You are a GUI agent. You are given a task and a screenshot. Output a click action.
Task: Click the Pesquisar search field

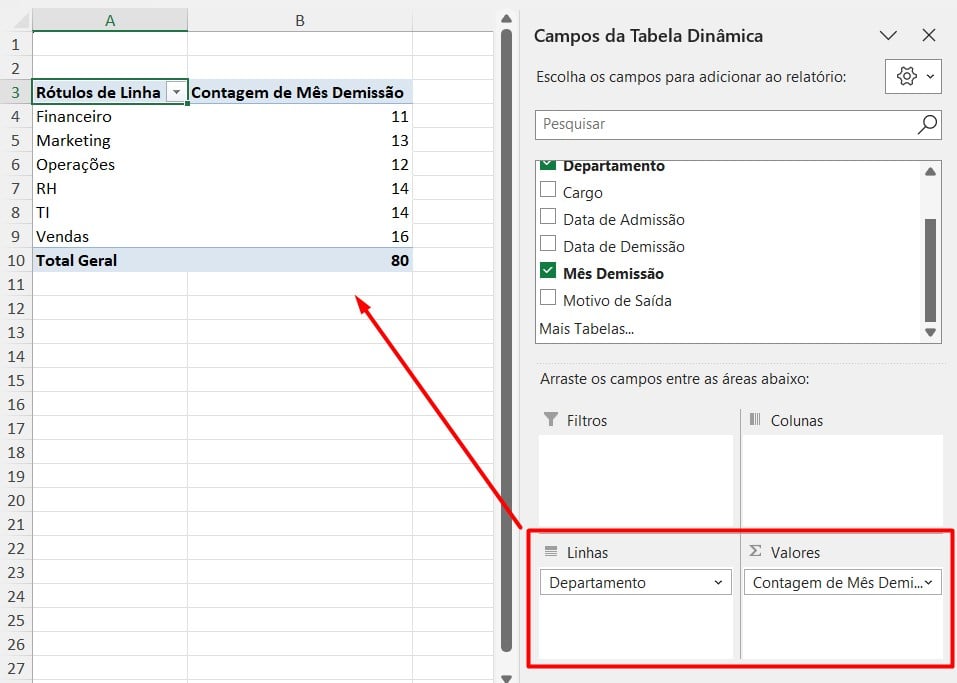[738, 124]
